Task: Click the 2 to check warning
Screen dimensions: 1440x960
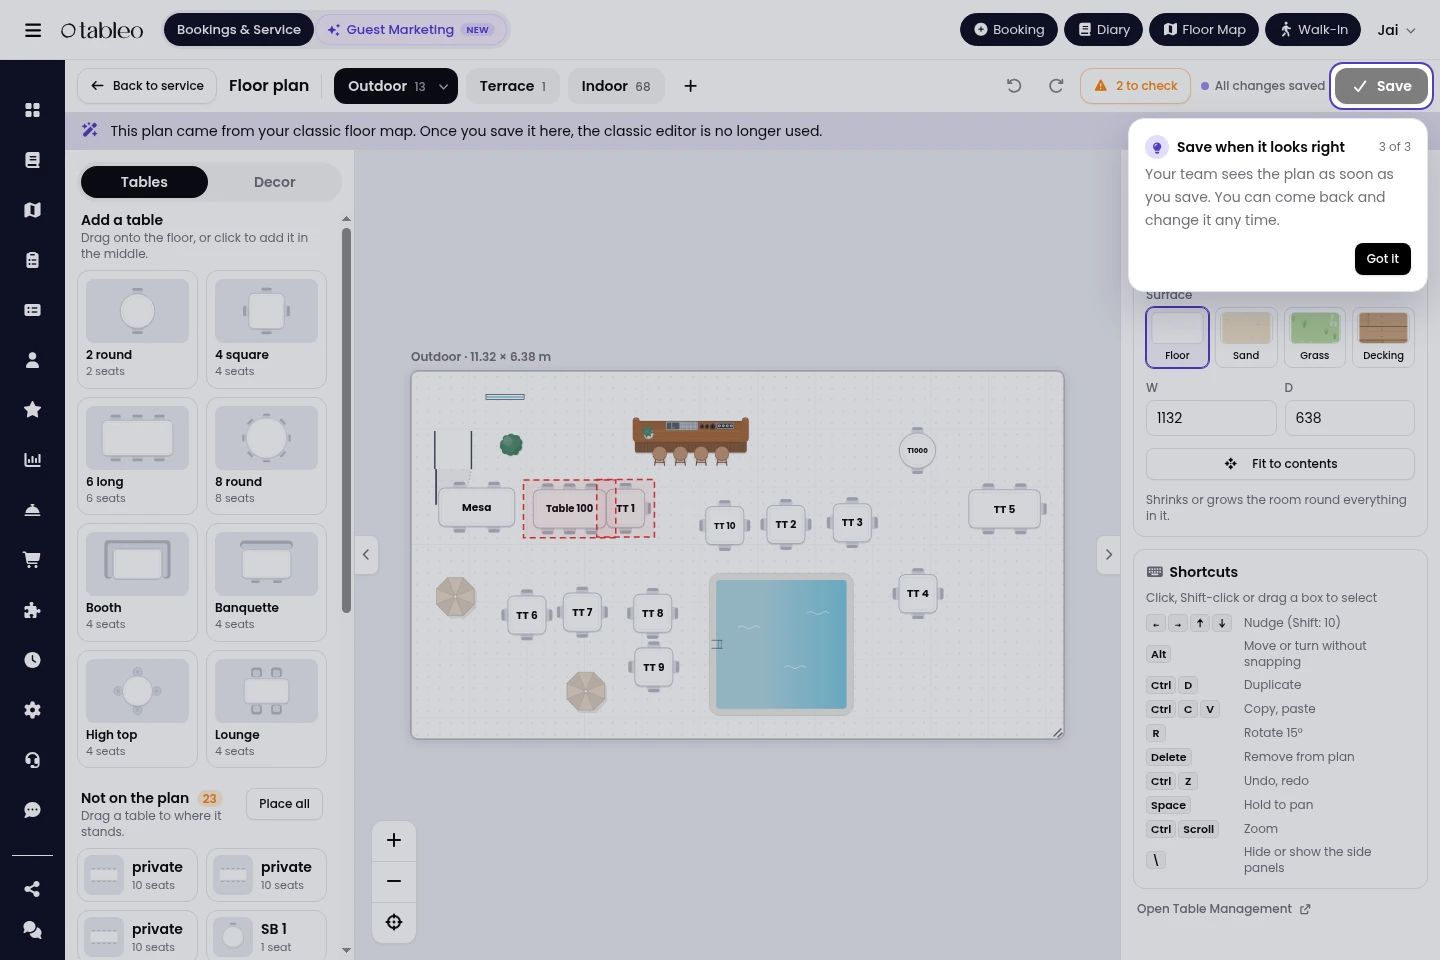Action: coord(1135,86)
